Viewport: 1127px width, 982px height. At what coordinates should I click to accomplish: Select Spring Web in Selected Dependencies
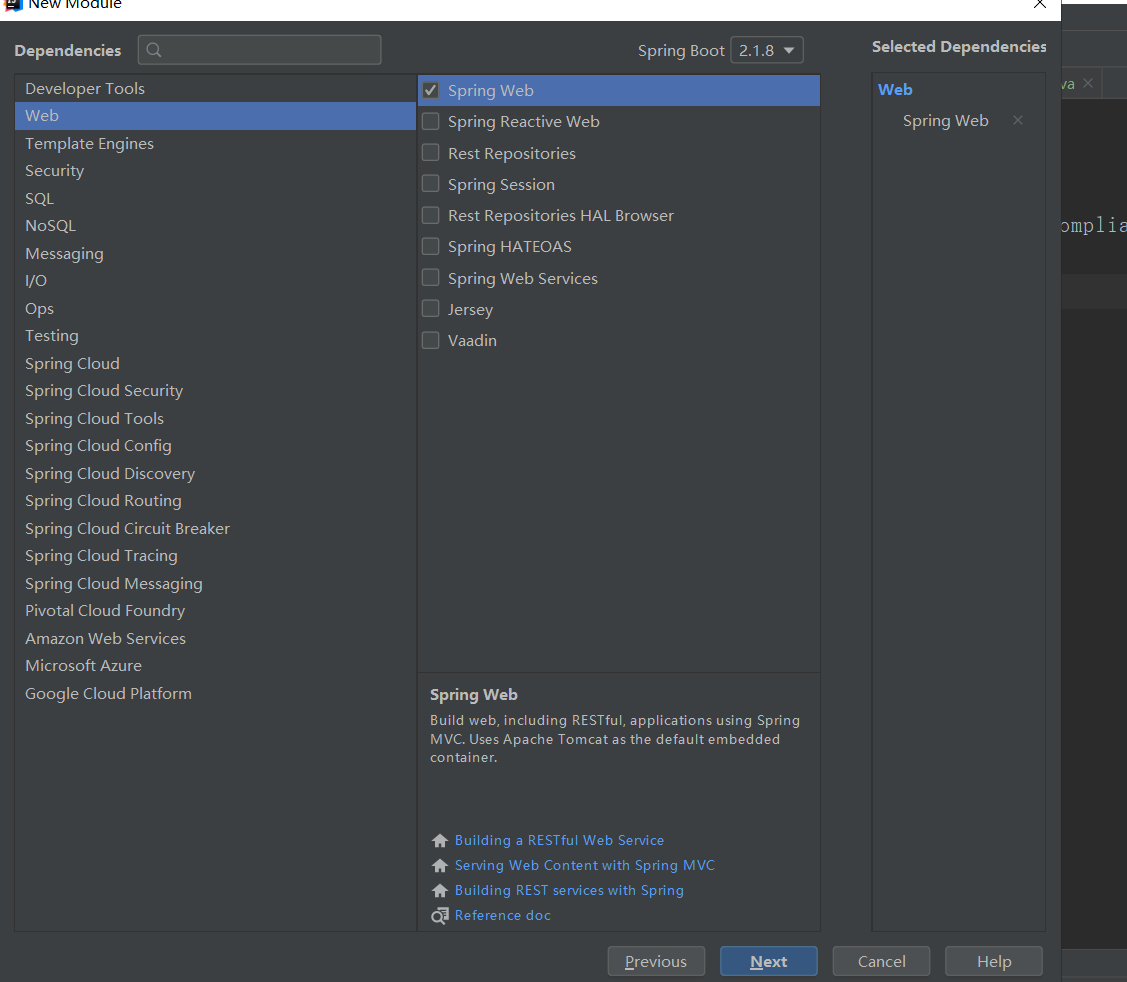[945, 121]
